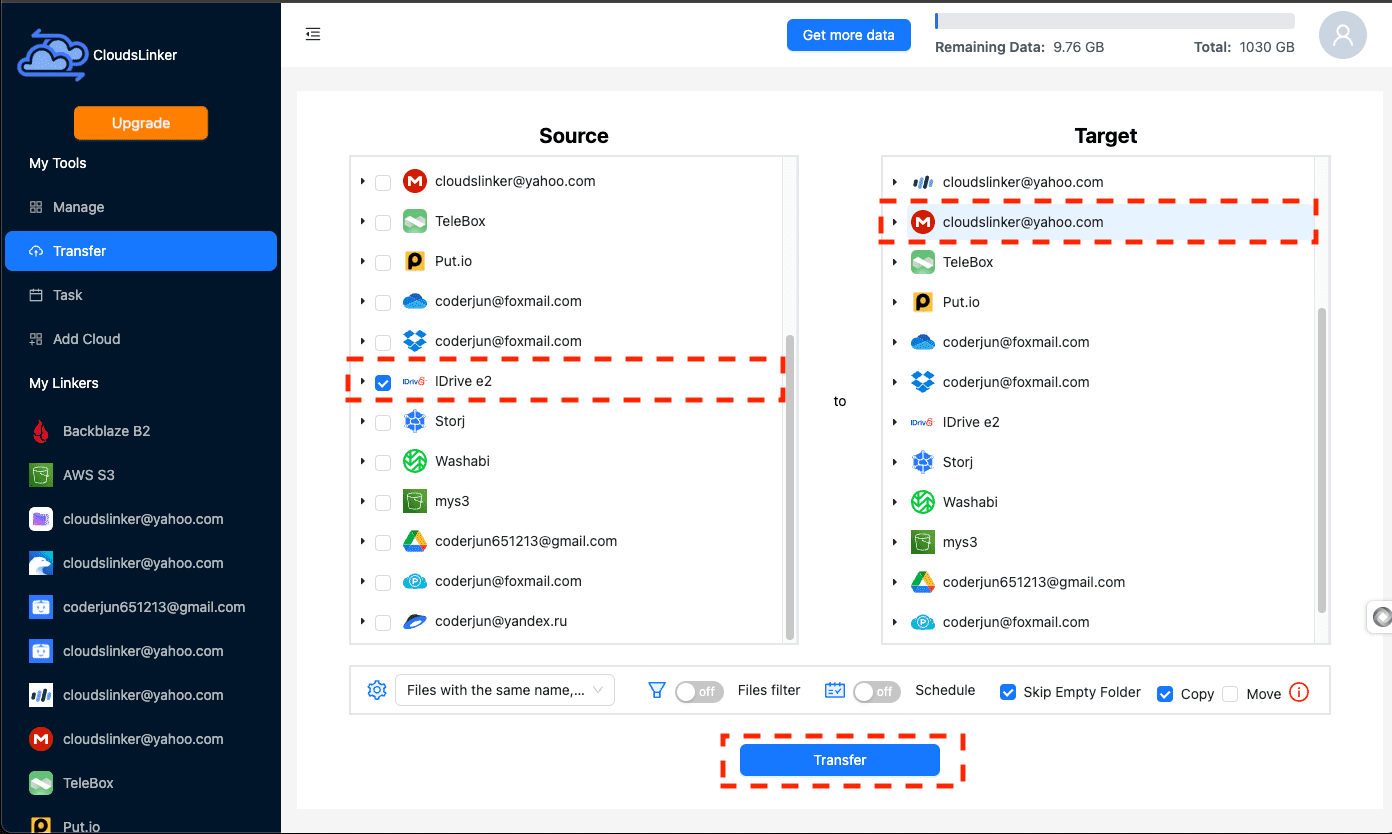Click the Files filter funnel icon

pyautogui.click(x=657, y=690)
